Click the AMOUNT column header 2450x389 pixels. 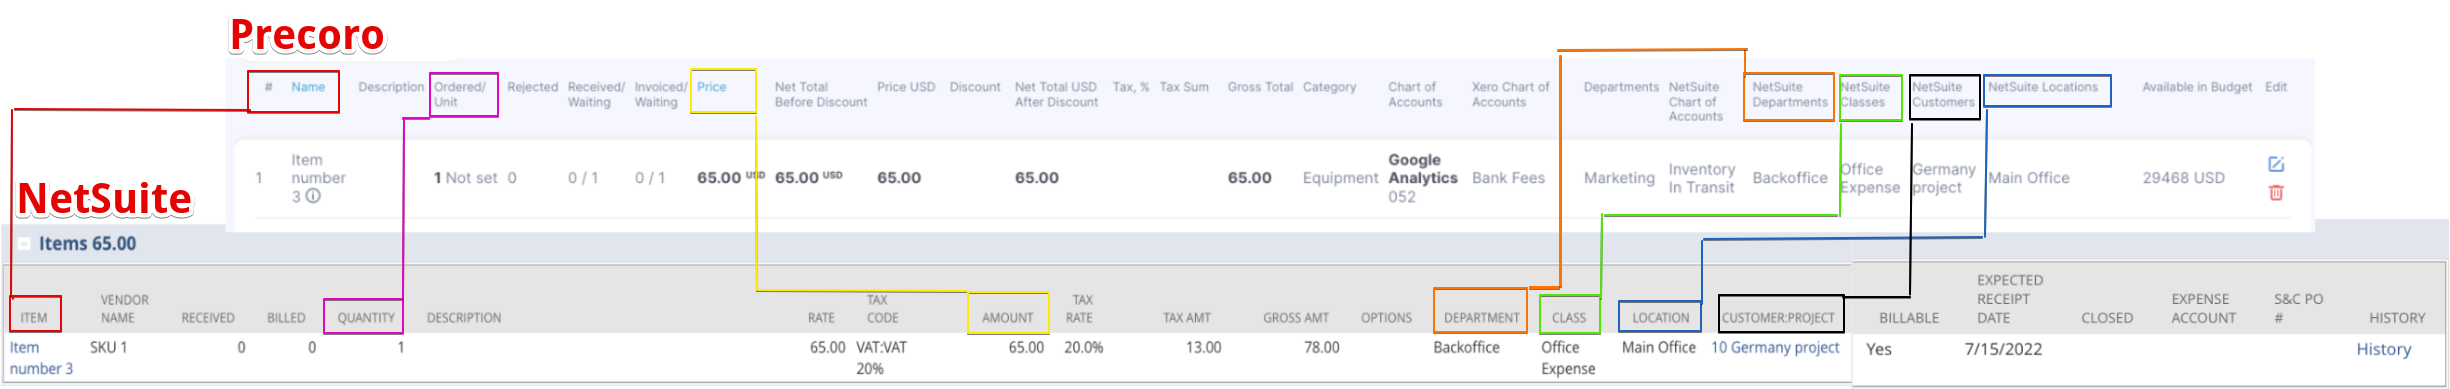(1007, 318)
